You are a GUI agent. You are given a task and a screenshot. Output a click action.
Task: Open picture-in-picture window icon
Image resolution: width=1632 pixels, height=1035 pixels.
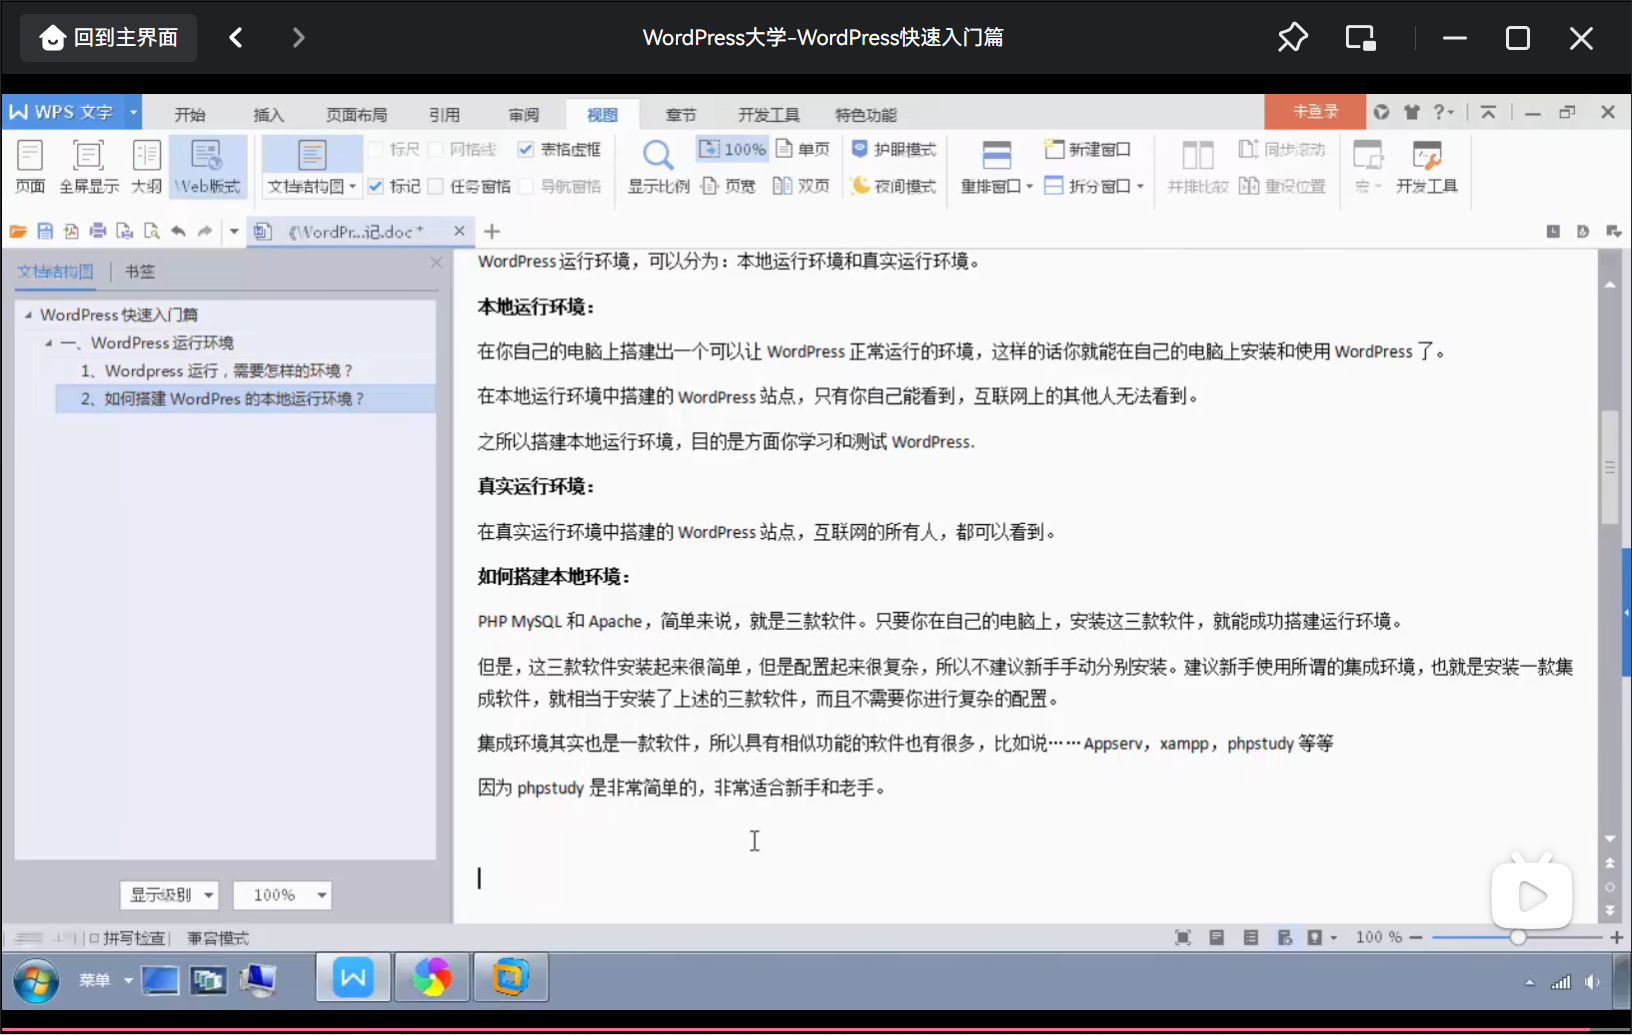[1360, 38]
